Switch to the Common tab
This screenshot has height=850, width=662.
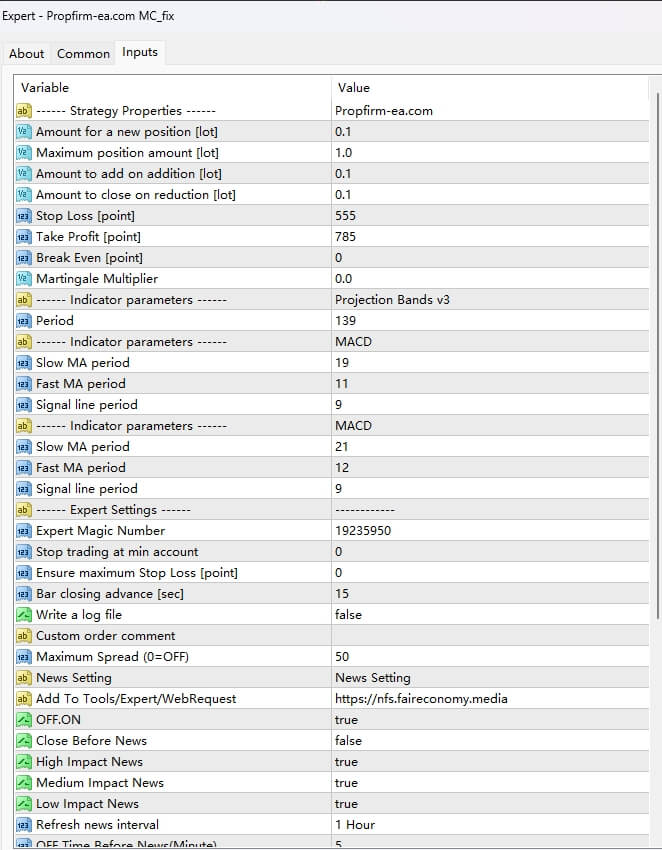pos(83,54)
